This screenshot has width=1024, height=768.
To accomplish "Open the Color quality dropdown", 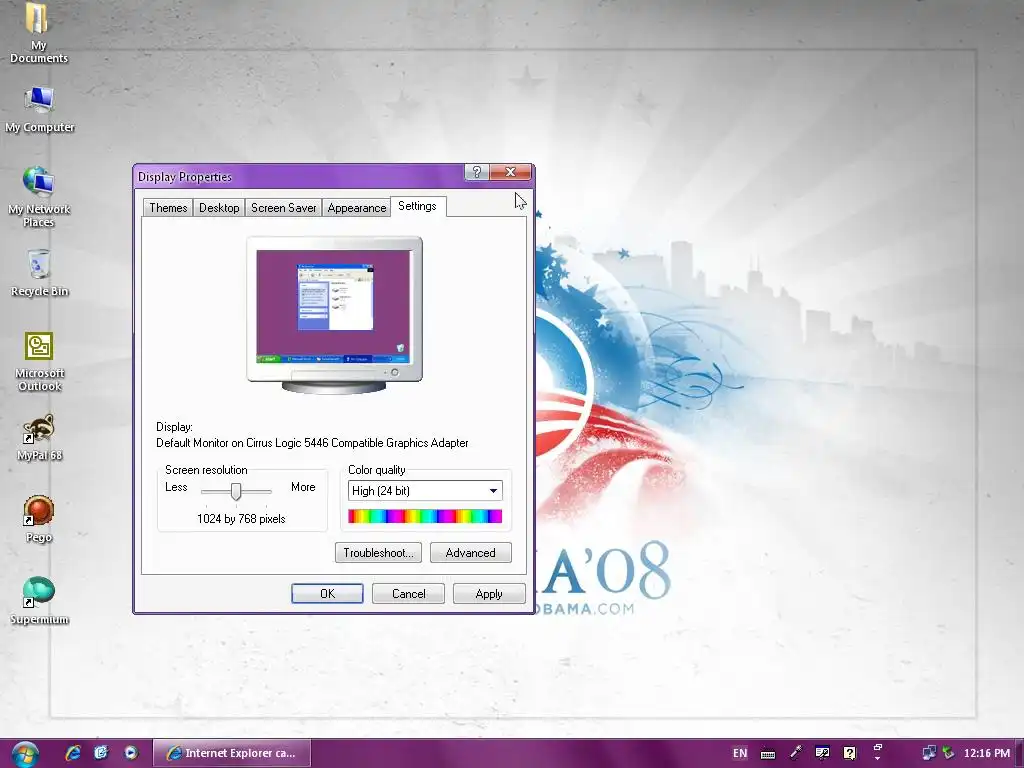I will [x=425, y=490].
